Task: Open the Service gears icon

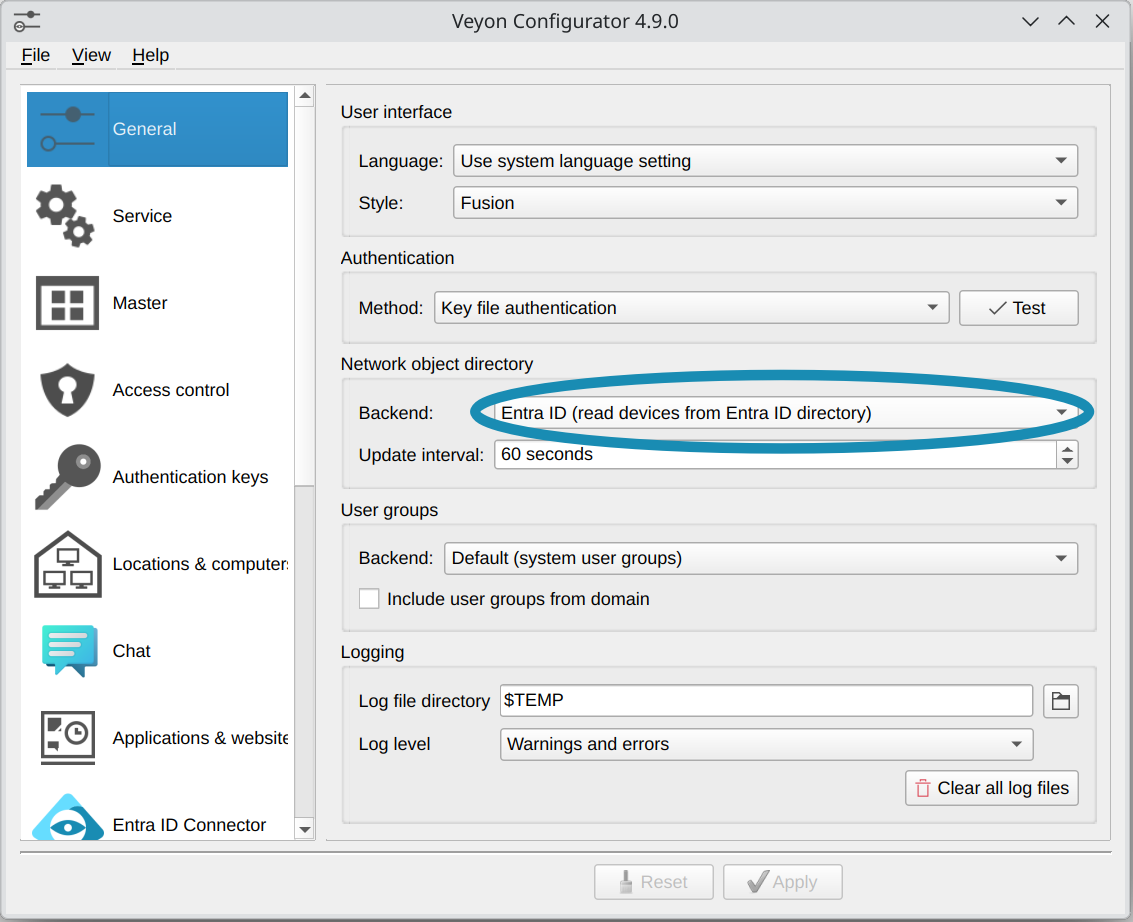Action: (x=65, y=216)
